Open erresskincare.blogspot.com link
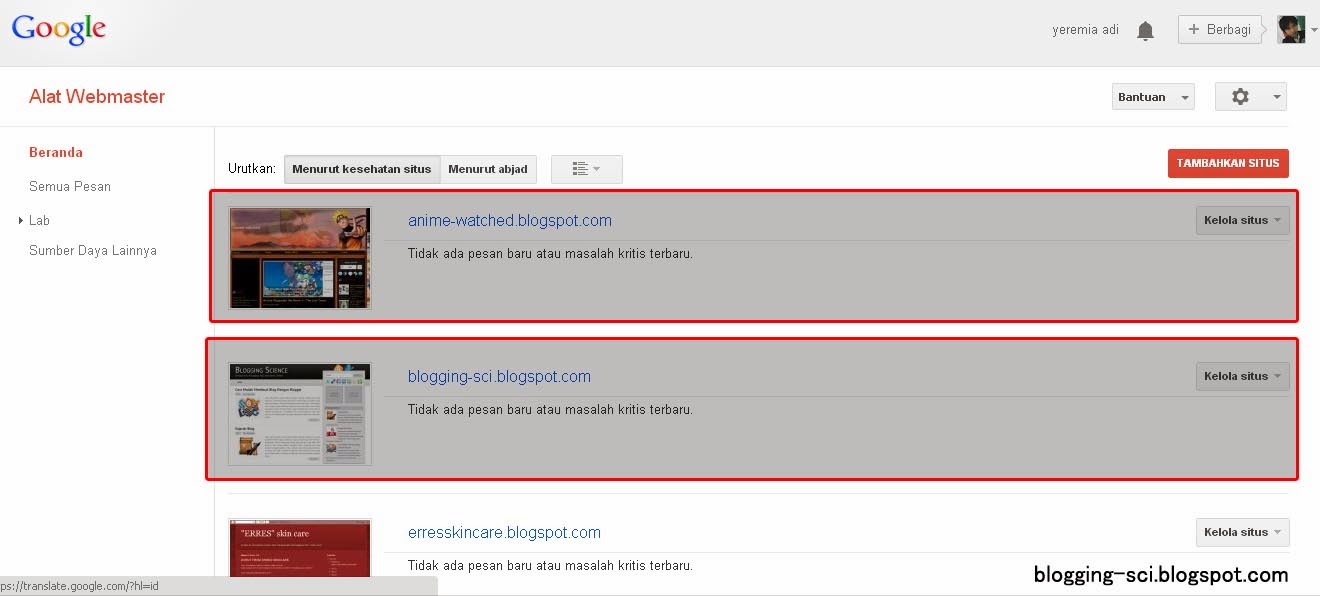 pyautogui.click(x=504, y=532)
